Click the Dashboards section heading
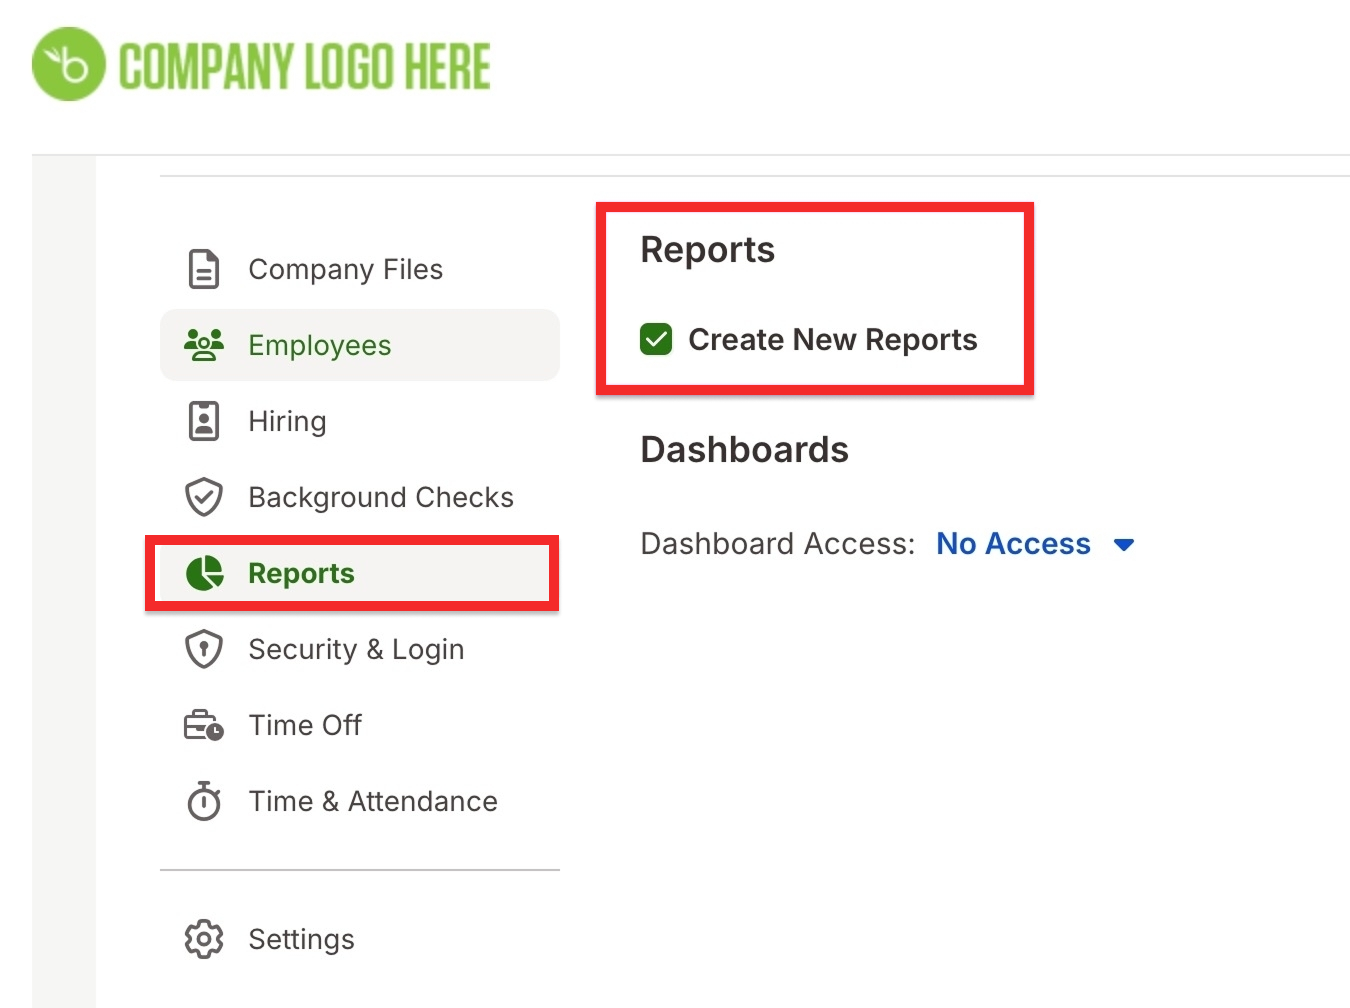Image resolution: width=1350 pixels, height=1008 pixels. (745, 450)
